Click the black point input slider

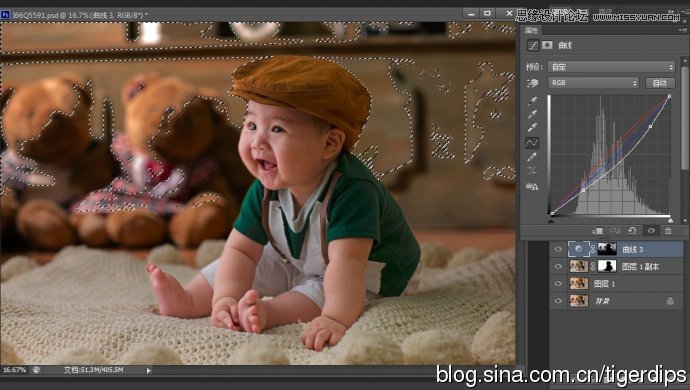[551, 220]
